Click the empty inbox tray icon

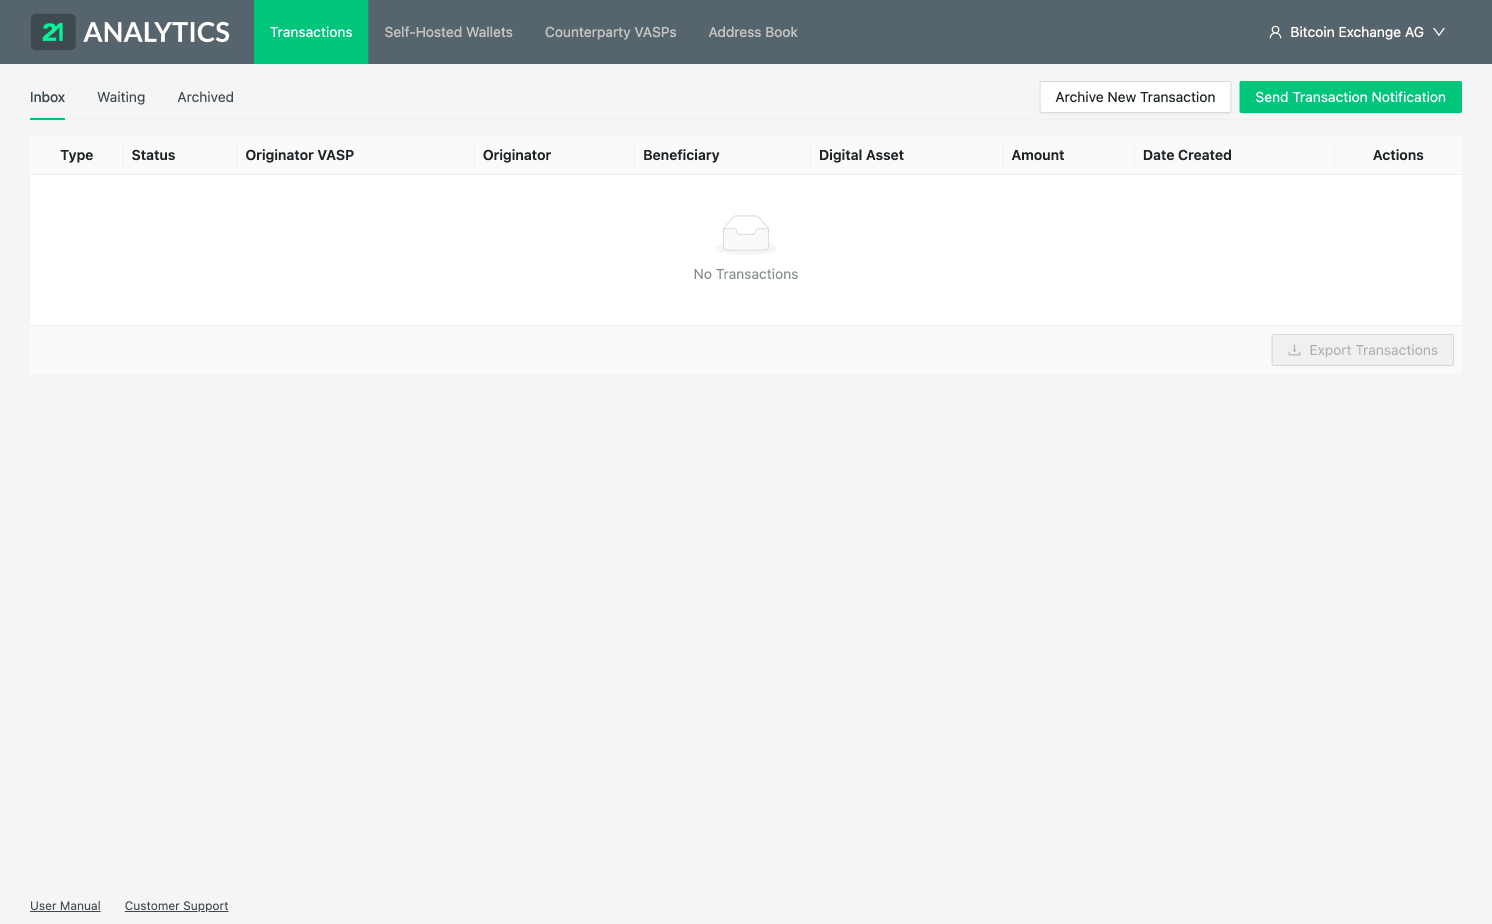[x=745, y=234]
